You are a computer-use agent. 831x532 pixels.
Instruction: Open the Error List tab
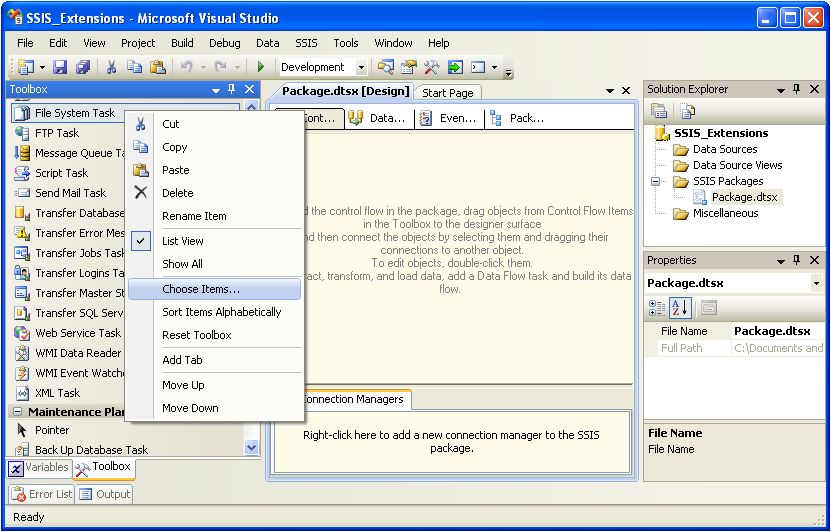[x=41, y=494]
